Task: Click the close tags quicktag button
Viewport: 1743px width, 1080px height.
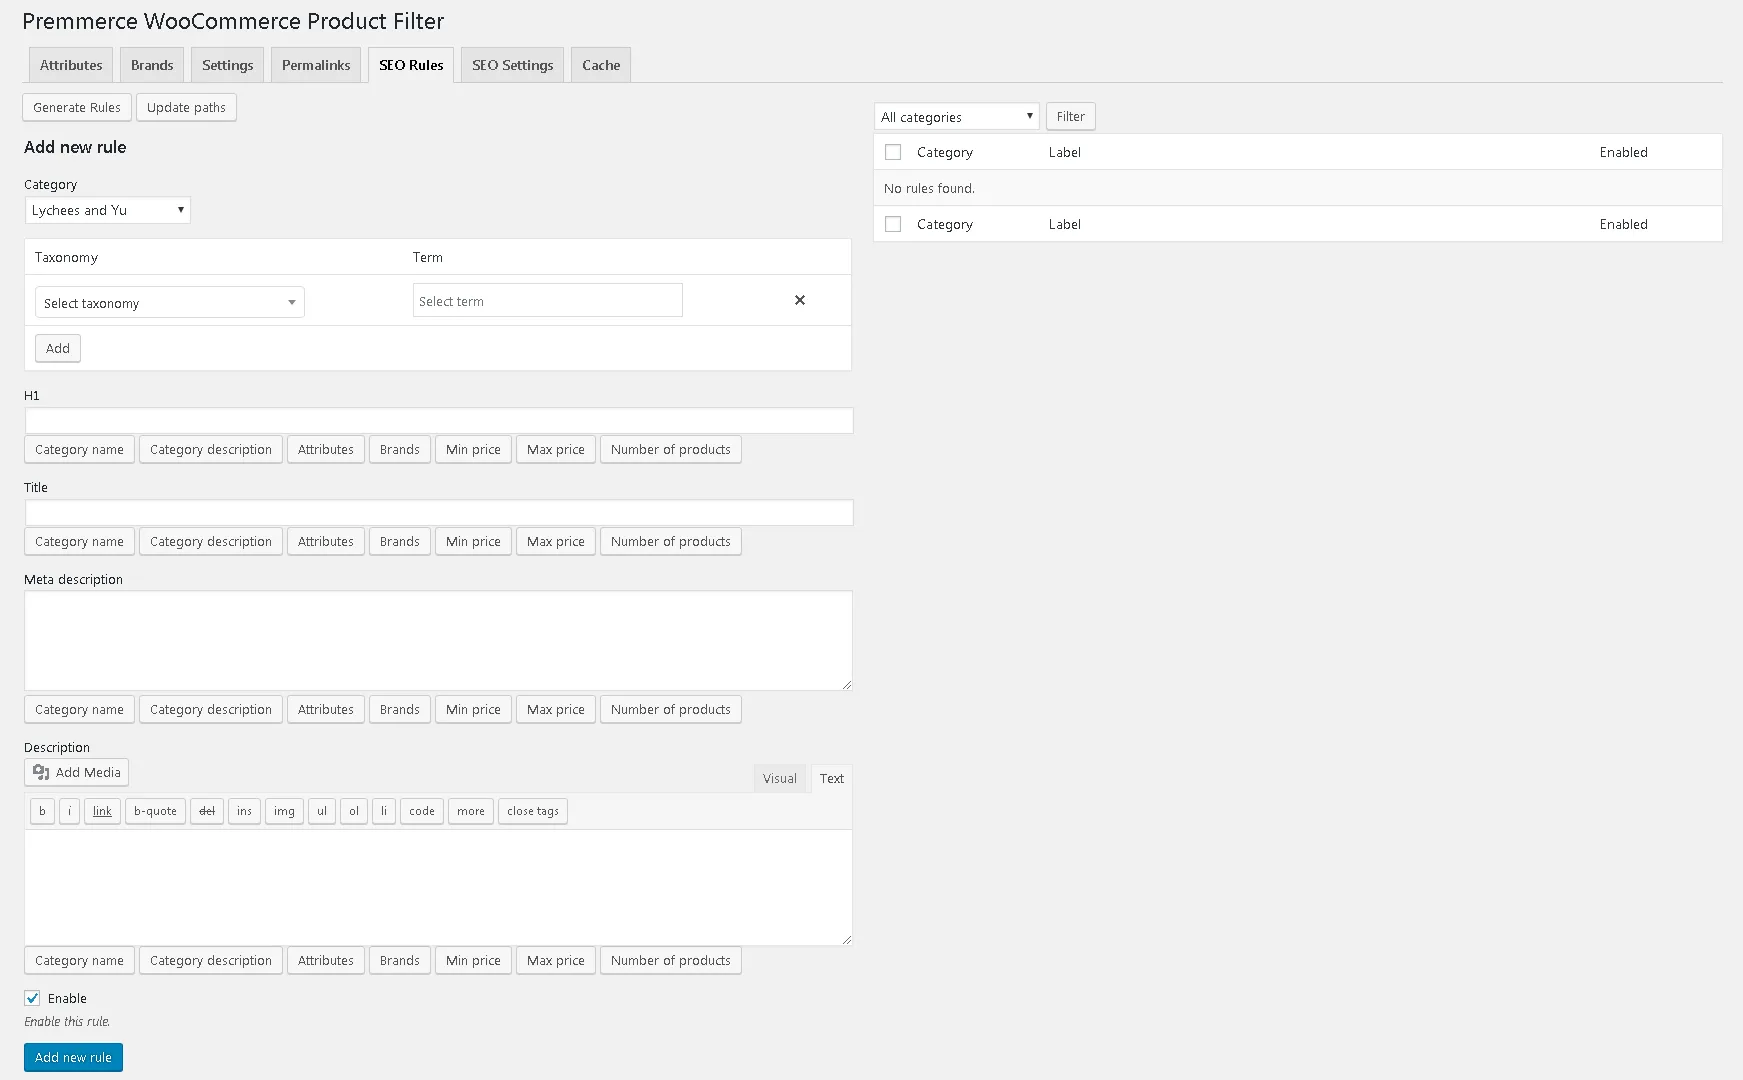Action: click(x=533, y=811)
